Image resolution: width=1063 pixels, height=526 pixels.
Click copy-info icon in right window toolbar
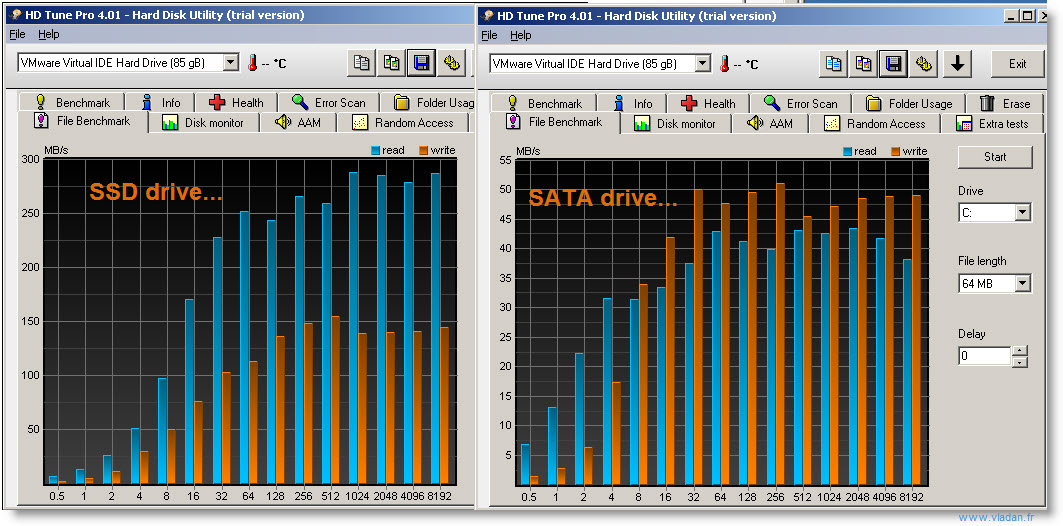pos(834,64)
